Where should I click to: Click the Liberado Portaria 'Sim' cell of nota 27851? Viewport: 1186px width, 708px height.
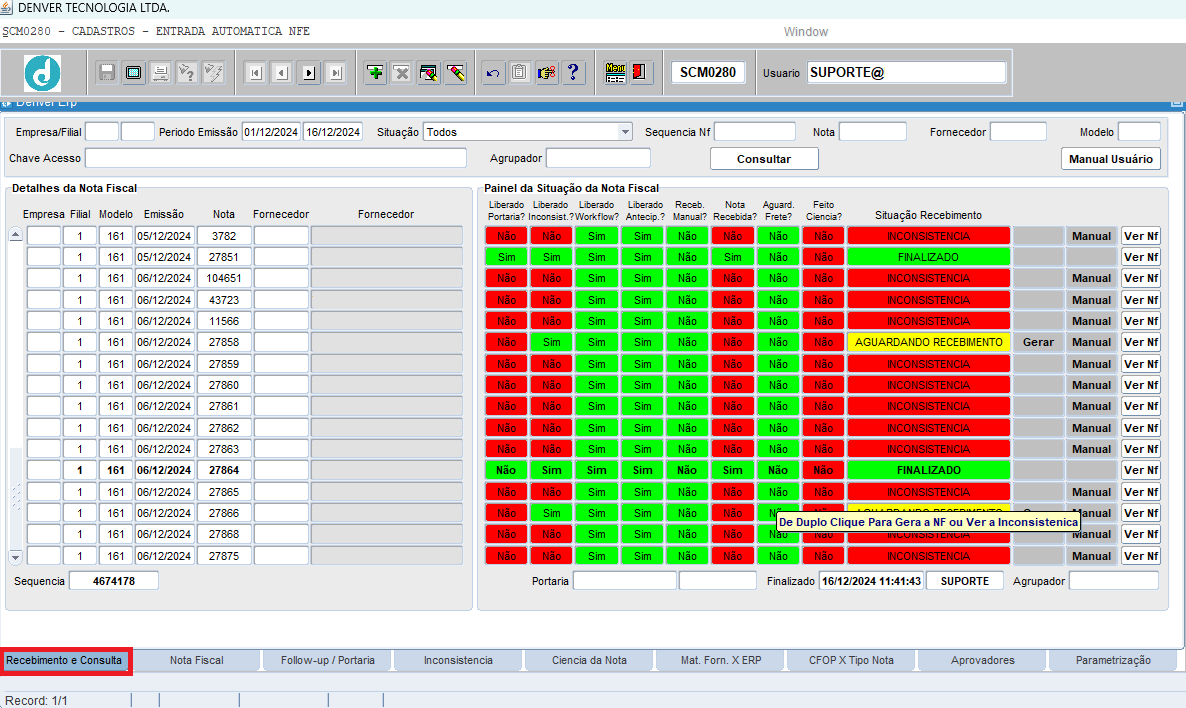[506, 257]
